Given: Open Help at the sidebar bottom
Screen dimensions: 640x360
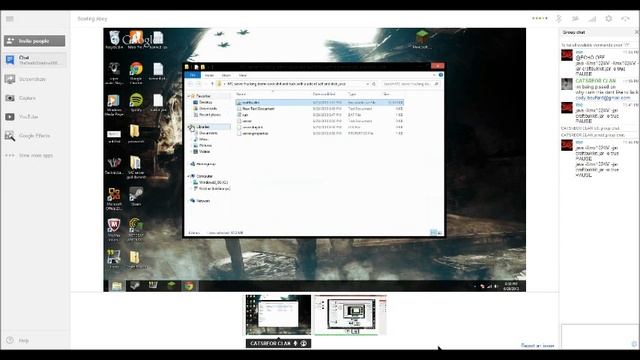Looking at the screenshot, I should pyautogui.click(x=17, y=340).
